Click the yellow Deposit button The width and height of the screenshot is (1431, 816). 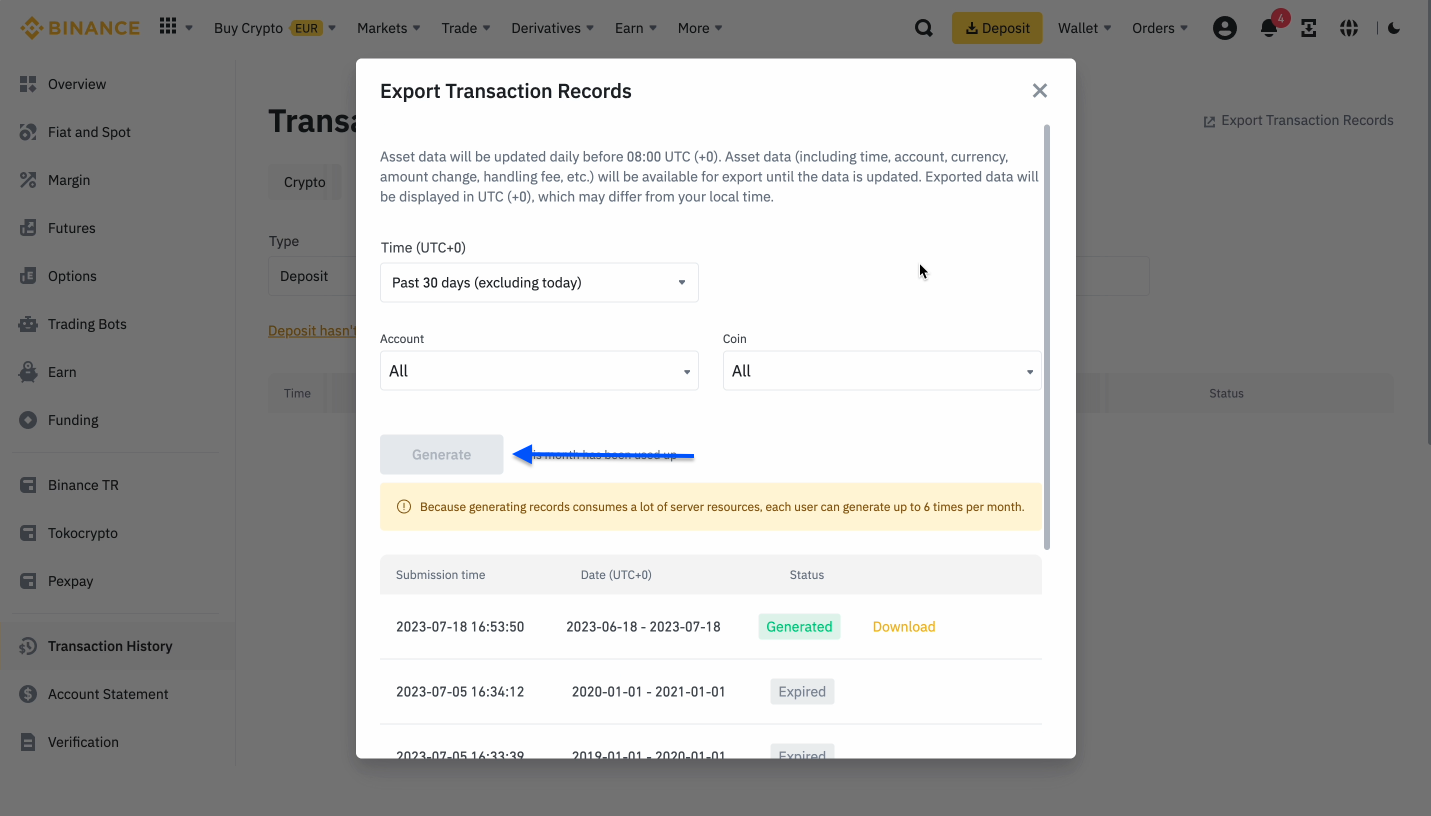[997, 28]
